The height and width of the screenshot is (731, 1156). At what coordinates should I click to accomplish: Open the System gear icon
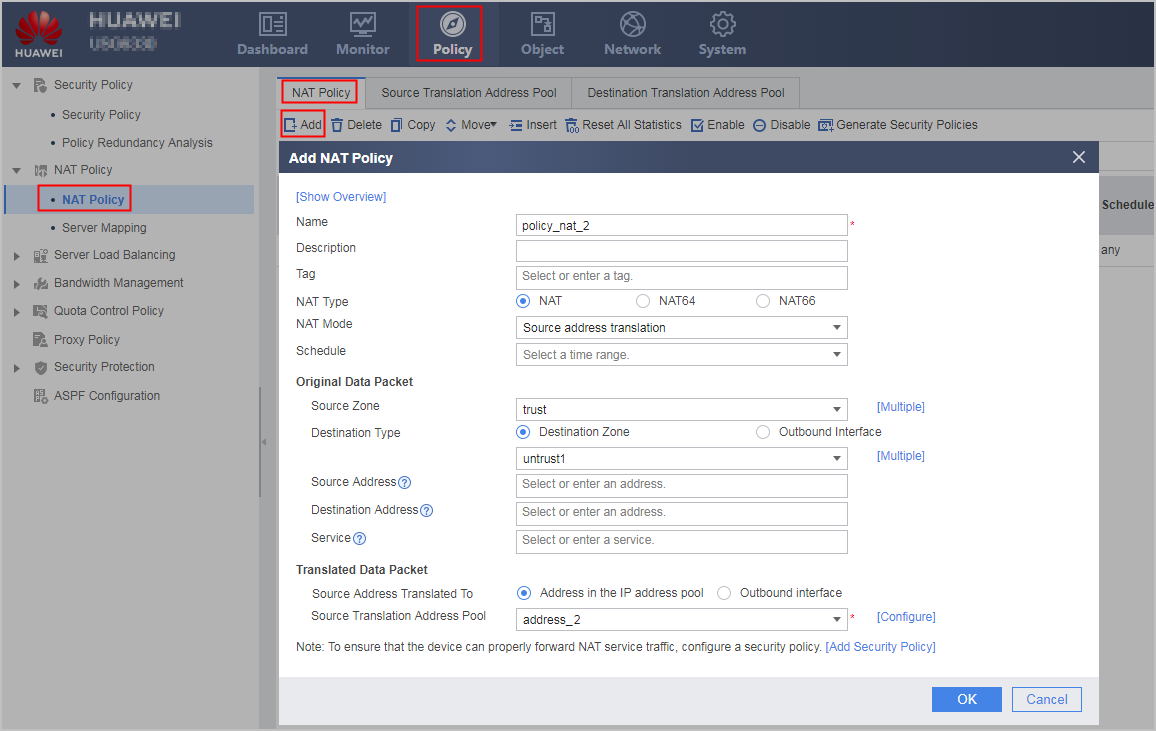(x=722, y=24)
